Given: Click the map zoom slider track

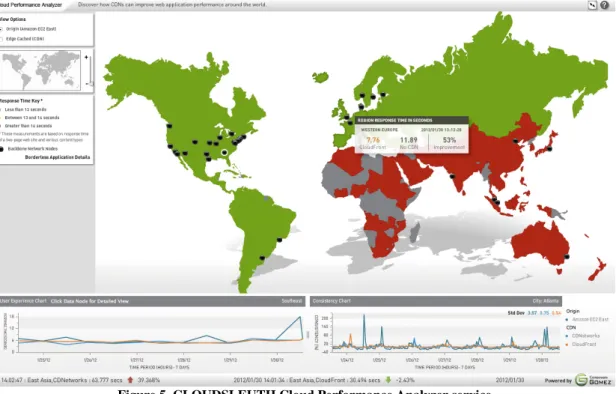Looking at the screenshot, I should 91,71.
